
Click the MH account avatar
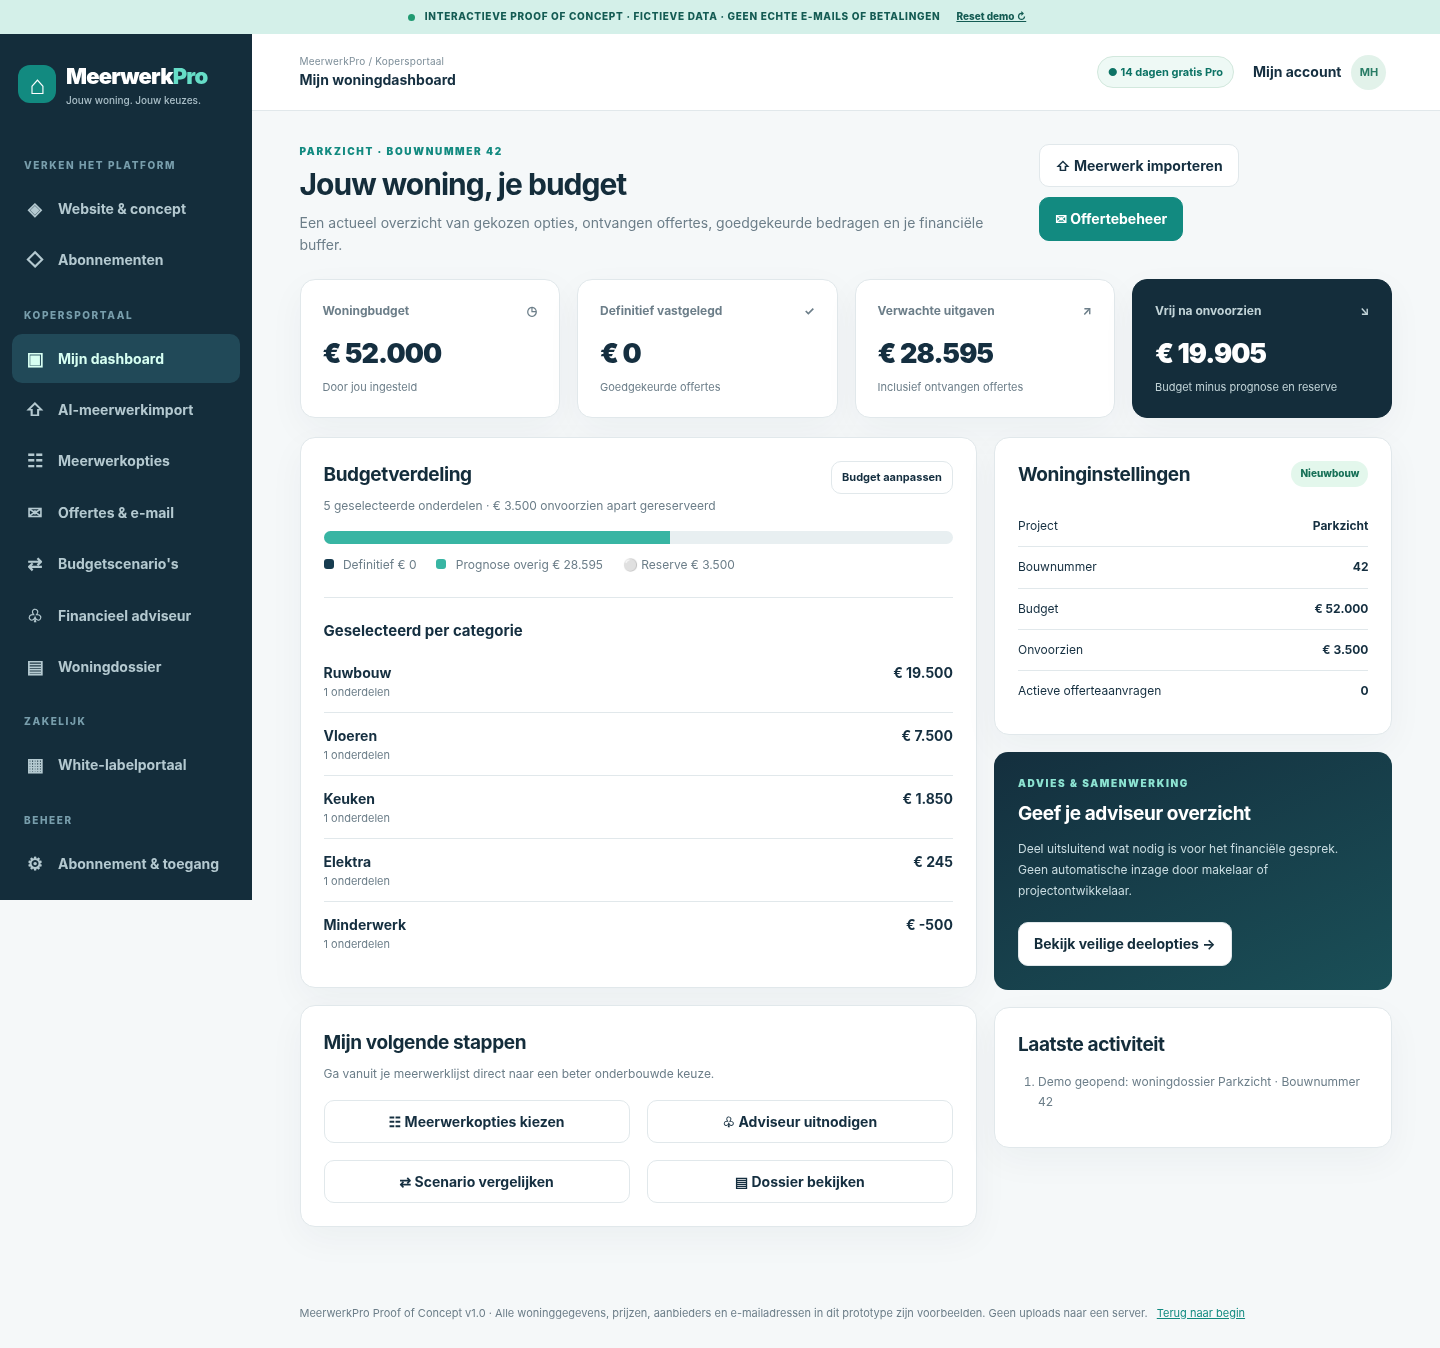point(1369,72)
